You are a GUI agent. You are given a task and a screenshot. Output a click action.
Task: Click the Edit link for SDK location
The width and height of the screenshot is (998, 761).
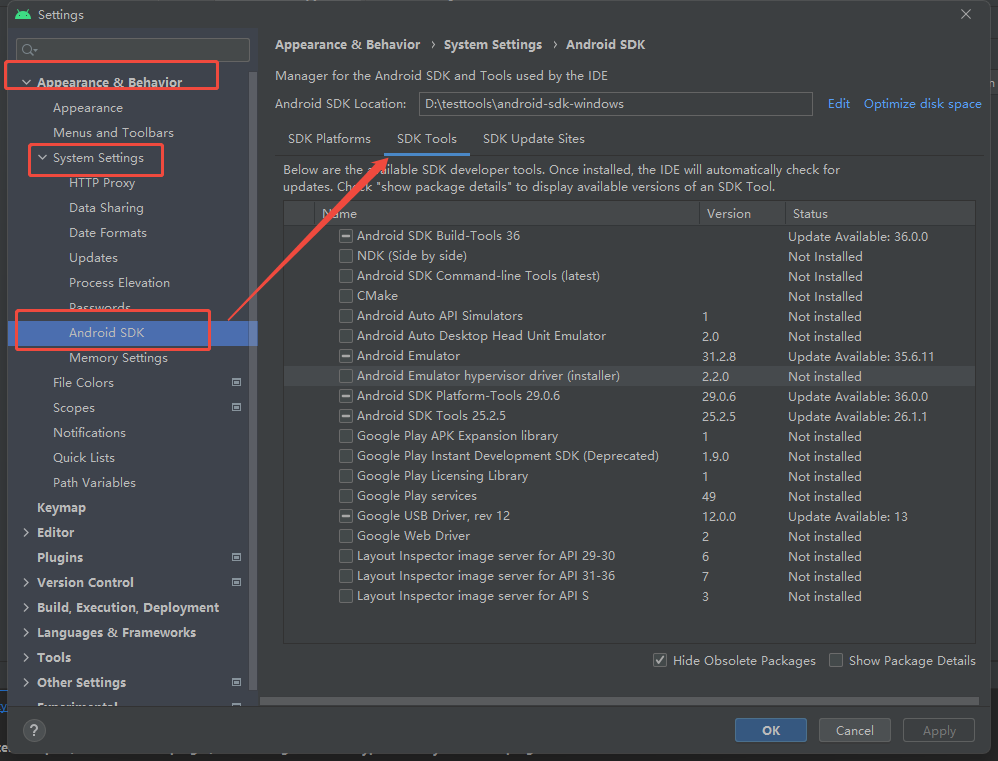coord(838,104)
